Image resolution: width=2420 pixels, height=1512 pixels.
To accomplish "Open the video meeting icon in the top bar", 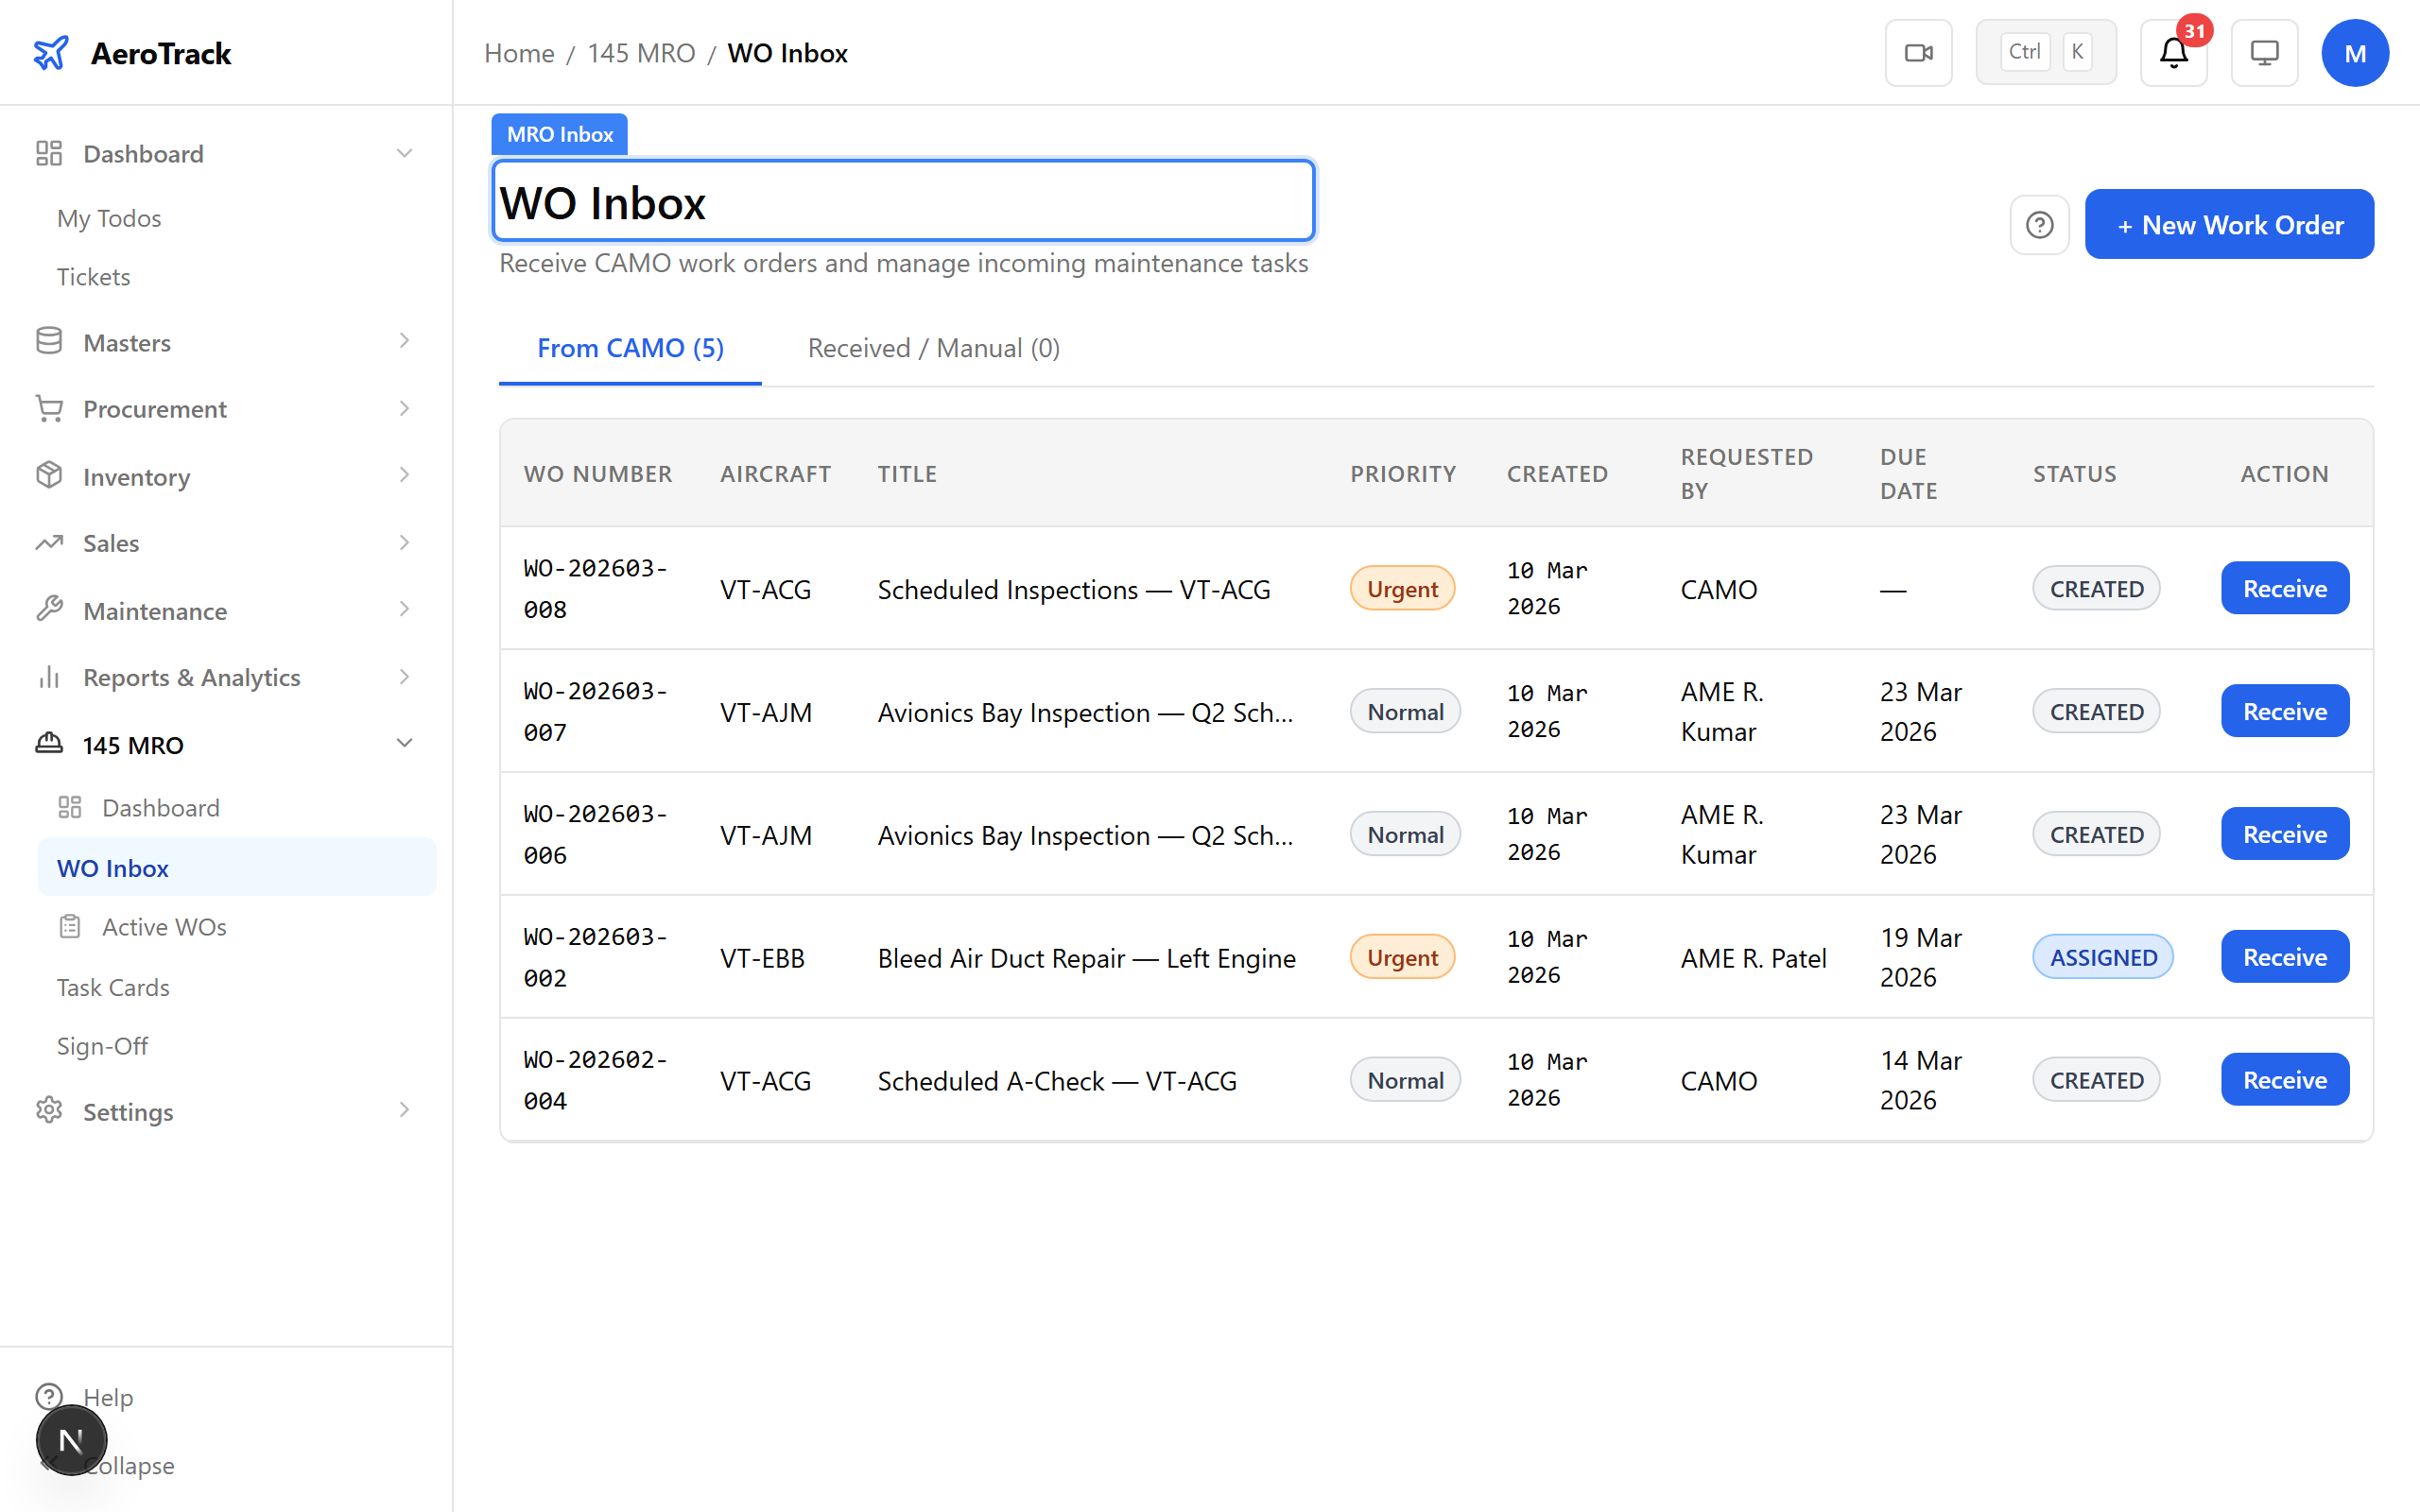I will (1918, 52).
